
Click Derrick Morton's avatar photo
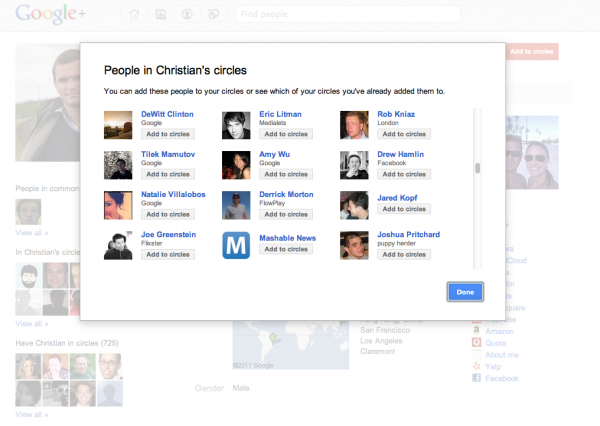tap(236, 206)
